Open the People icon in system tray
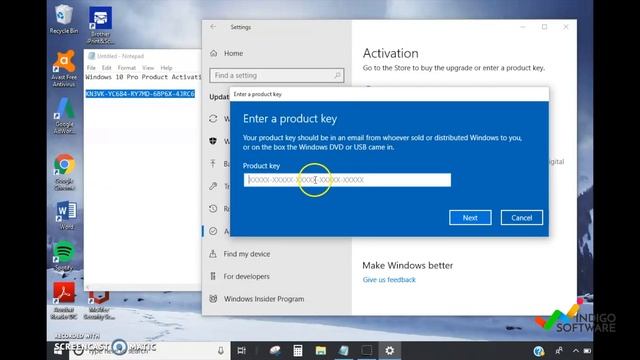Viewport: 640px width, 360px height. (x=559, y=350)
